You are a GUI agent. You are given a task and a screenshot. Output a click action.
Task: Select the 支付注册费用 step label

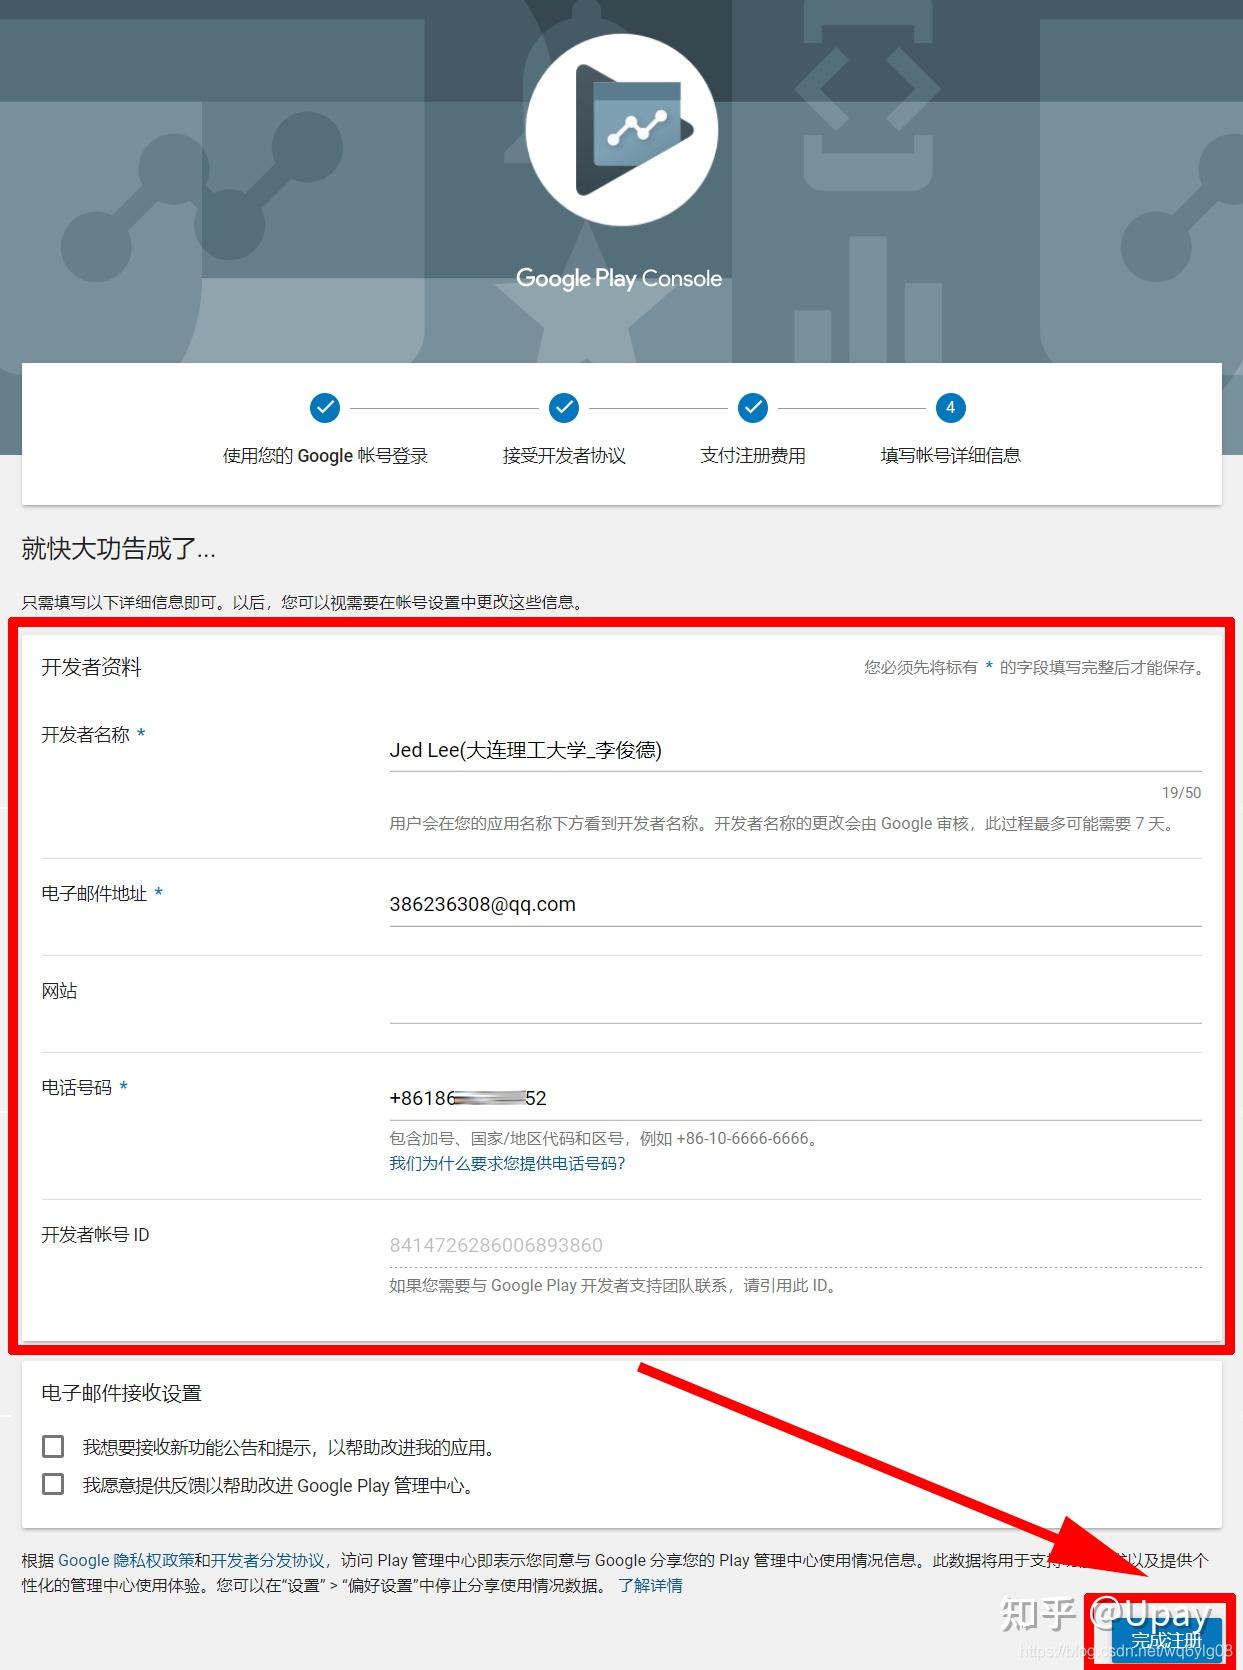(x=753, y=456)
